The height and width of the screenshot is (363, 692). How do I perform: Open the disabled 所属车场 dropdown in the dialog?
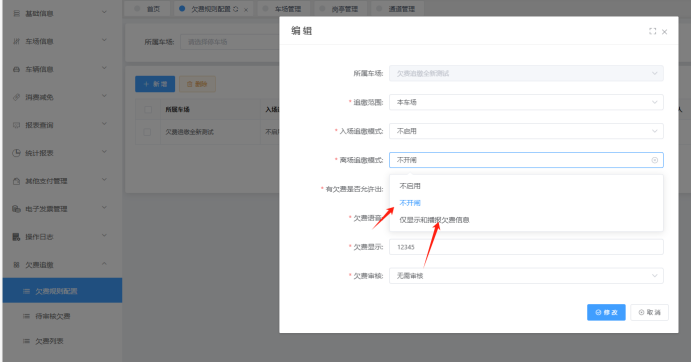[526, 73]
